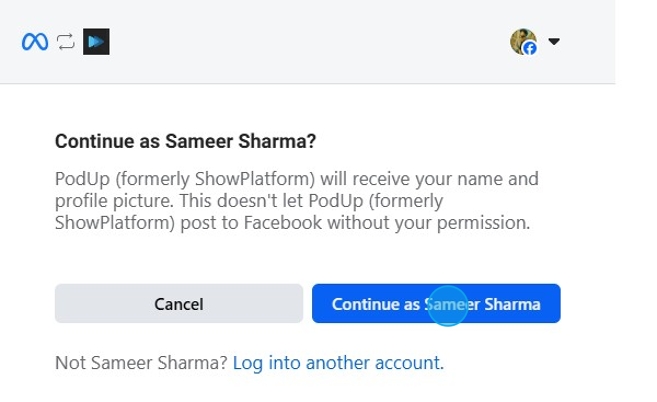Click the Facebook badge on the avatar
This screenshot has width=657, height=402.
530,48
